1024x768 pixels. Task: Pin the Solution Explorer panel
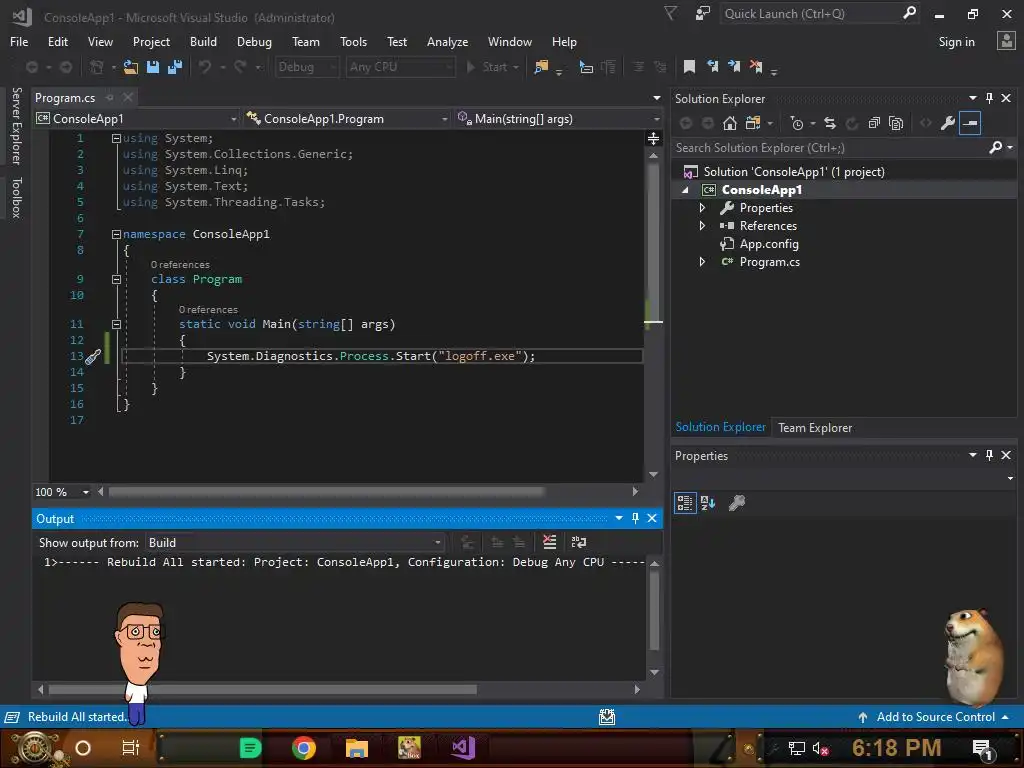[x=989, y=98]
